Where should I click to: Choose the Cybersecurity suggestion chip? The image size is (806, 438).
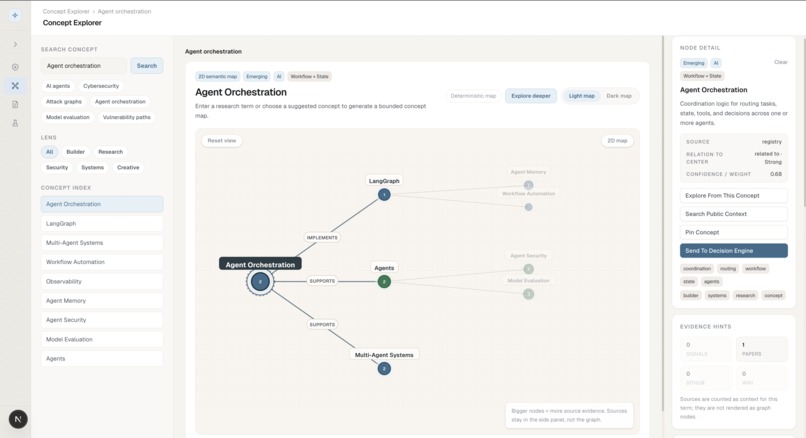(x=101, y=86)
